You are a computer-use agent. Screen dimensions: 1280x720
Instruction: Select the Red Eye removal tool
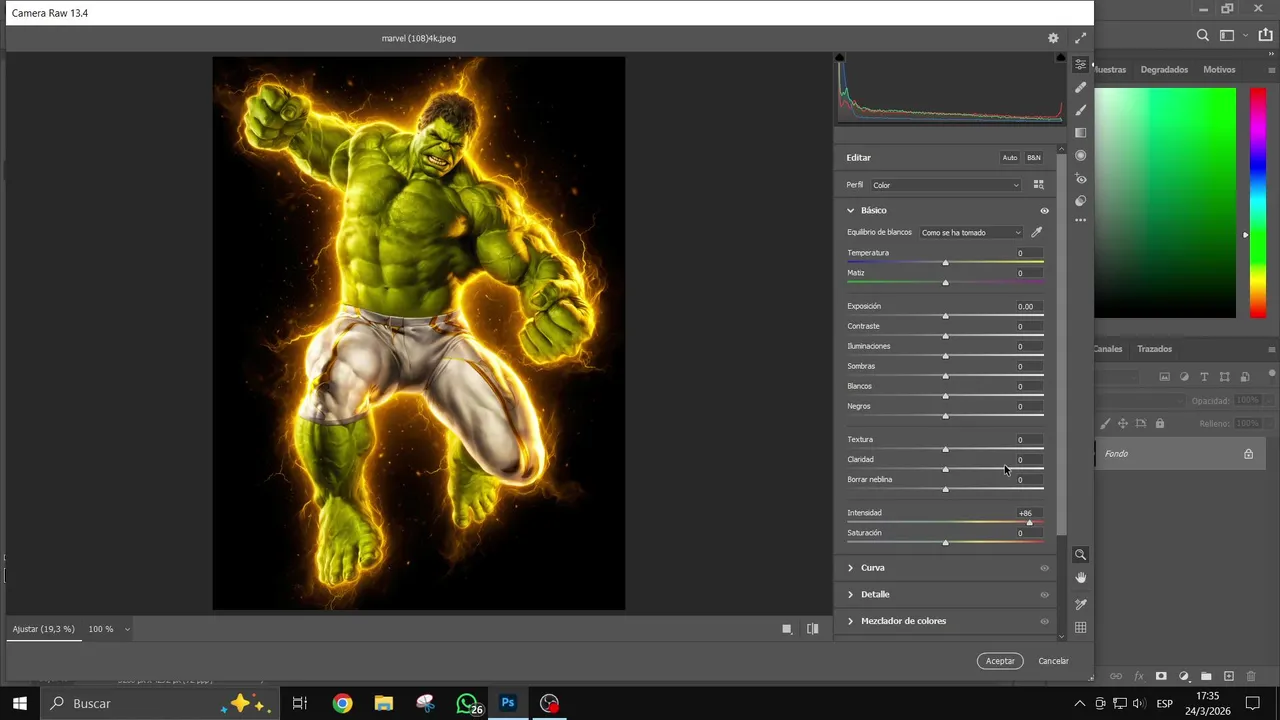tap(1080, 179)
